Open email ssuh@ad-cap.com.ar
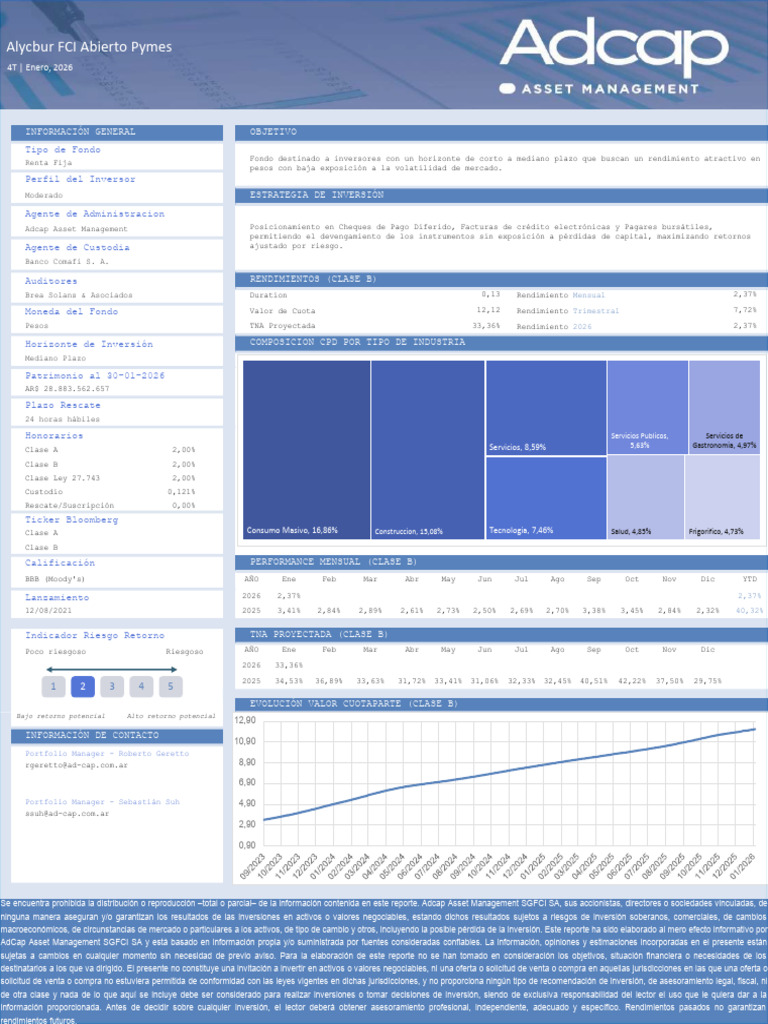This screenshot has width=768, height=1024. [x=67, y=814]
